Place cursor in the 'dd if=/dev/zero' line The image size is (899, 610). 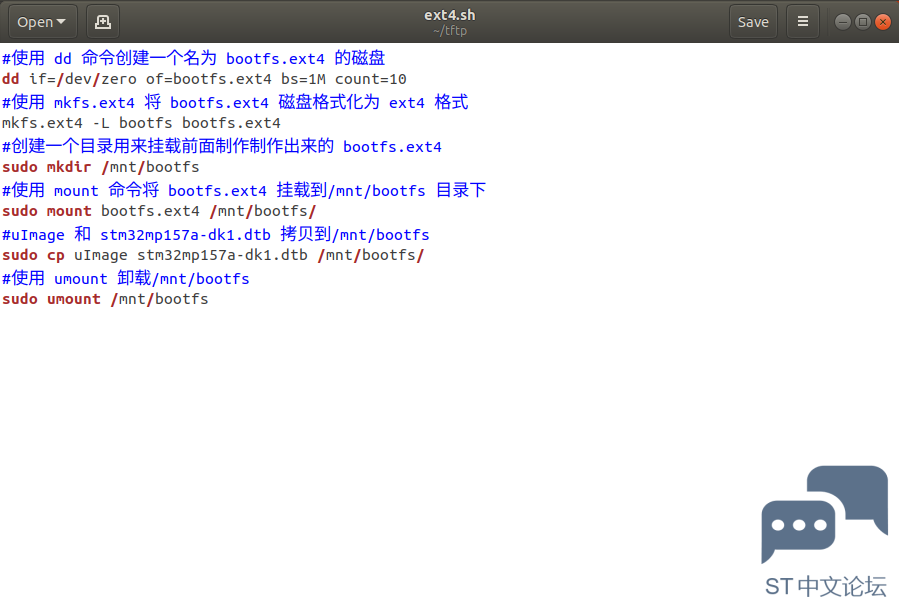pyautogui.click(x=204, y=79)
